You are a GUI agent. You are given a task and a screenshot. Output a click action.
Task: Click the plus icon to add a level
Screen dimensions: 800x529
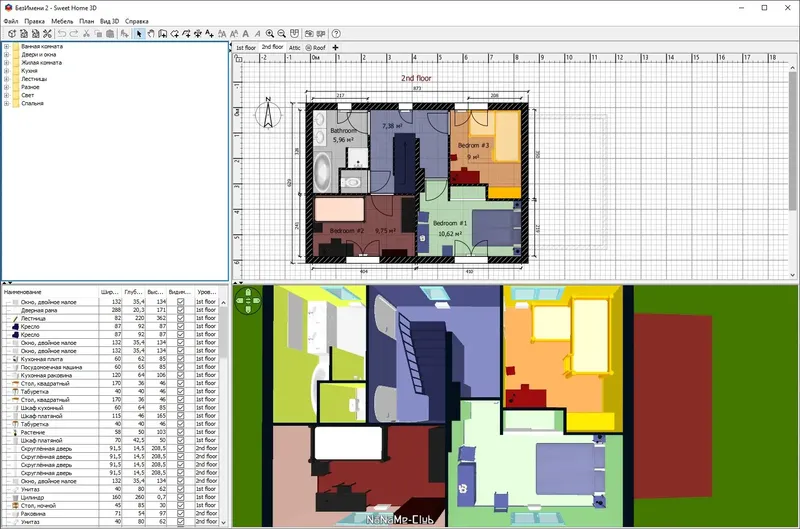coord(335,47)
